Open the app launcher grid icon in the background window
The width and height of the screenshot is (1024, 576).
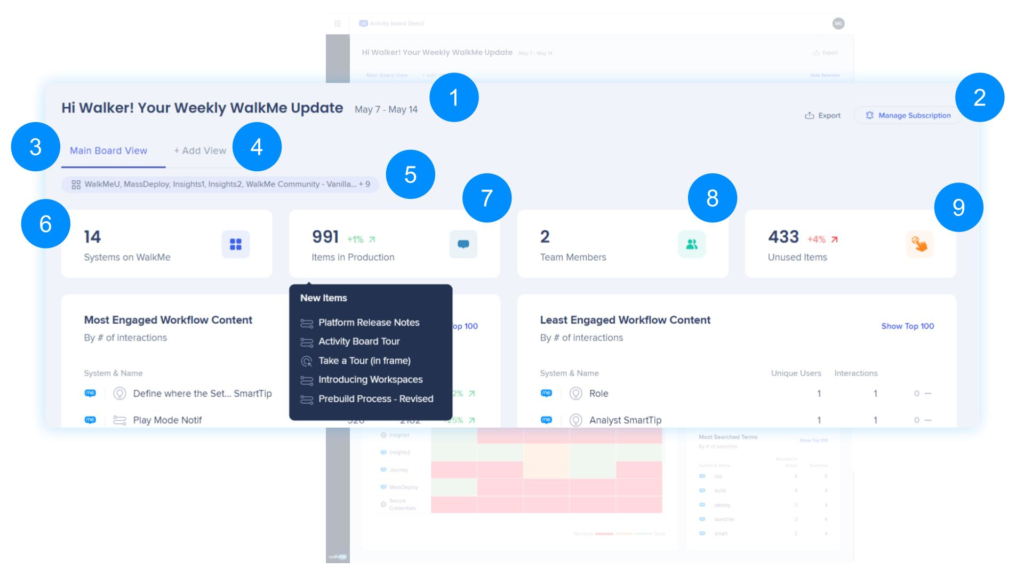[x=338, y=24]
